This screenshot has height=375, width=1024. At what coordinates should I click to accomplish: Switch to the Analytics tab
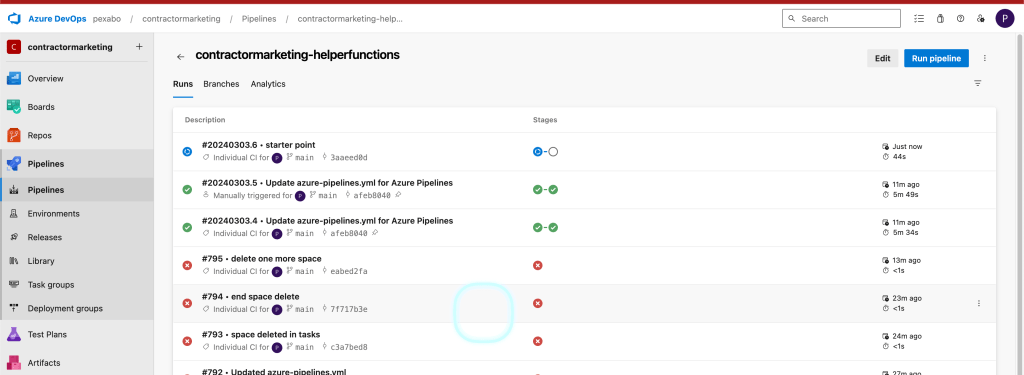(x=268, y=84)
